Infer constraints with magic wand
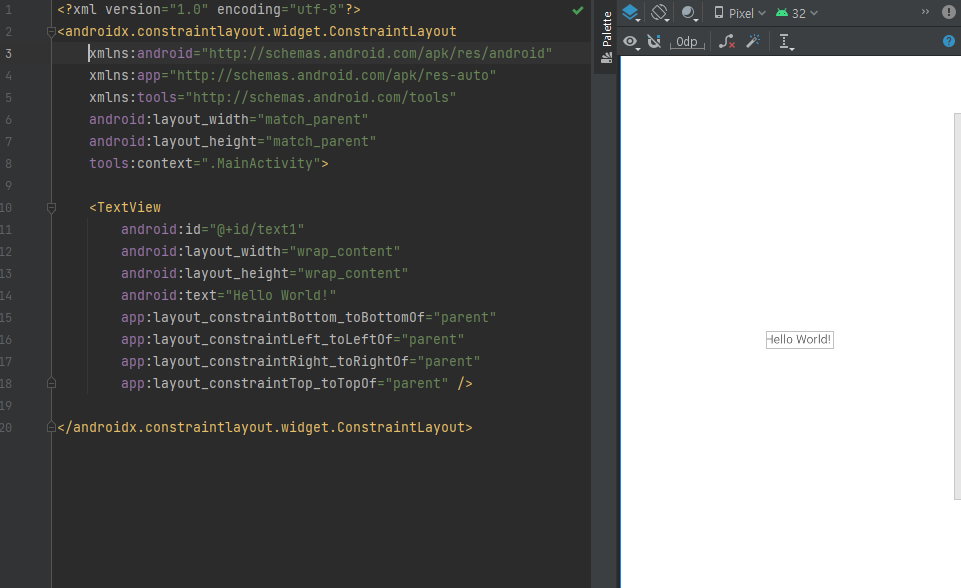Image resolution: width=961 pixels, height=588 pixels. click(753, 41)
